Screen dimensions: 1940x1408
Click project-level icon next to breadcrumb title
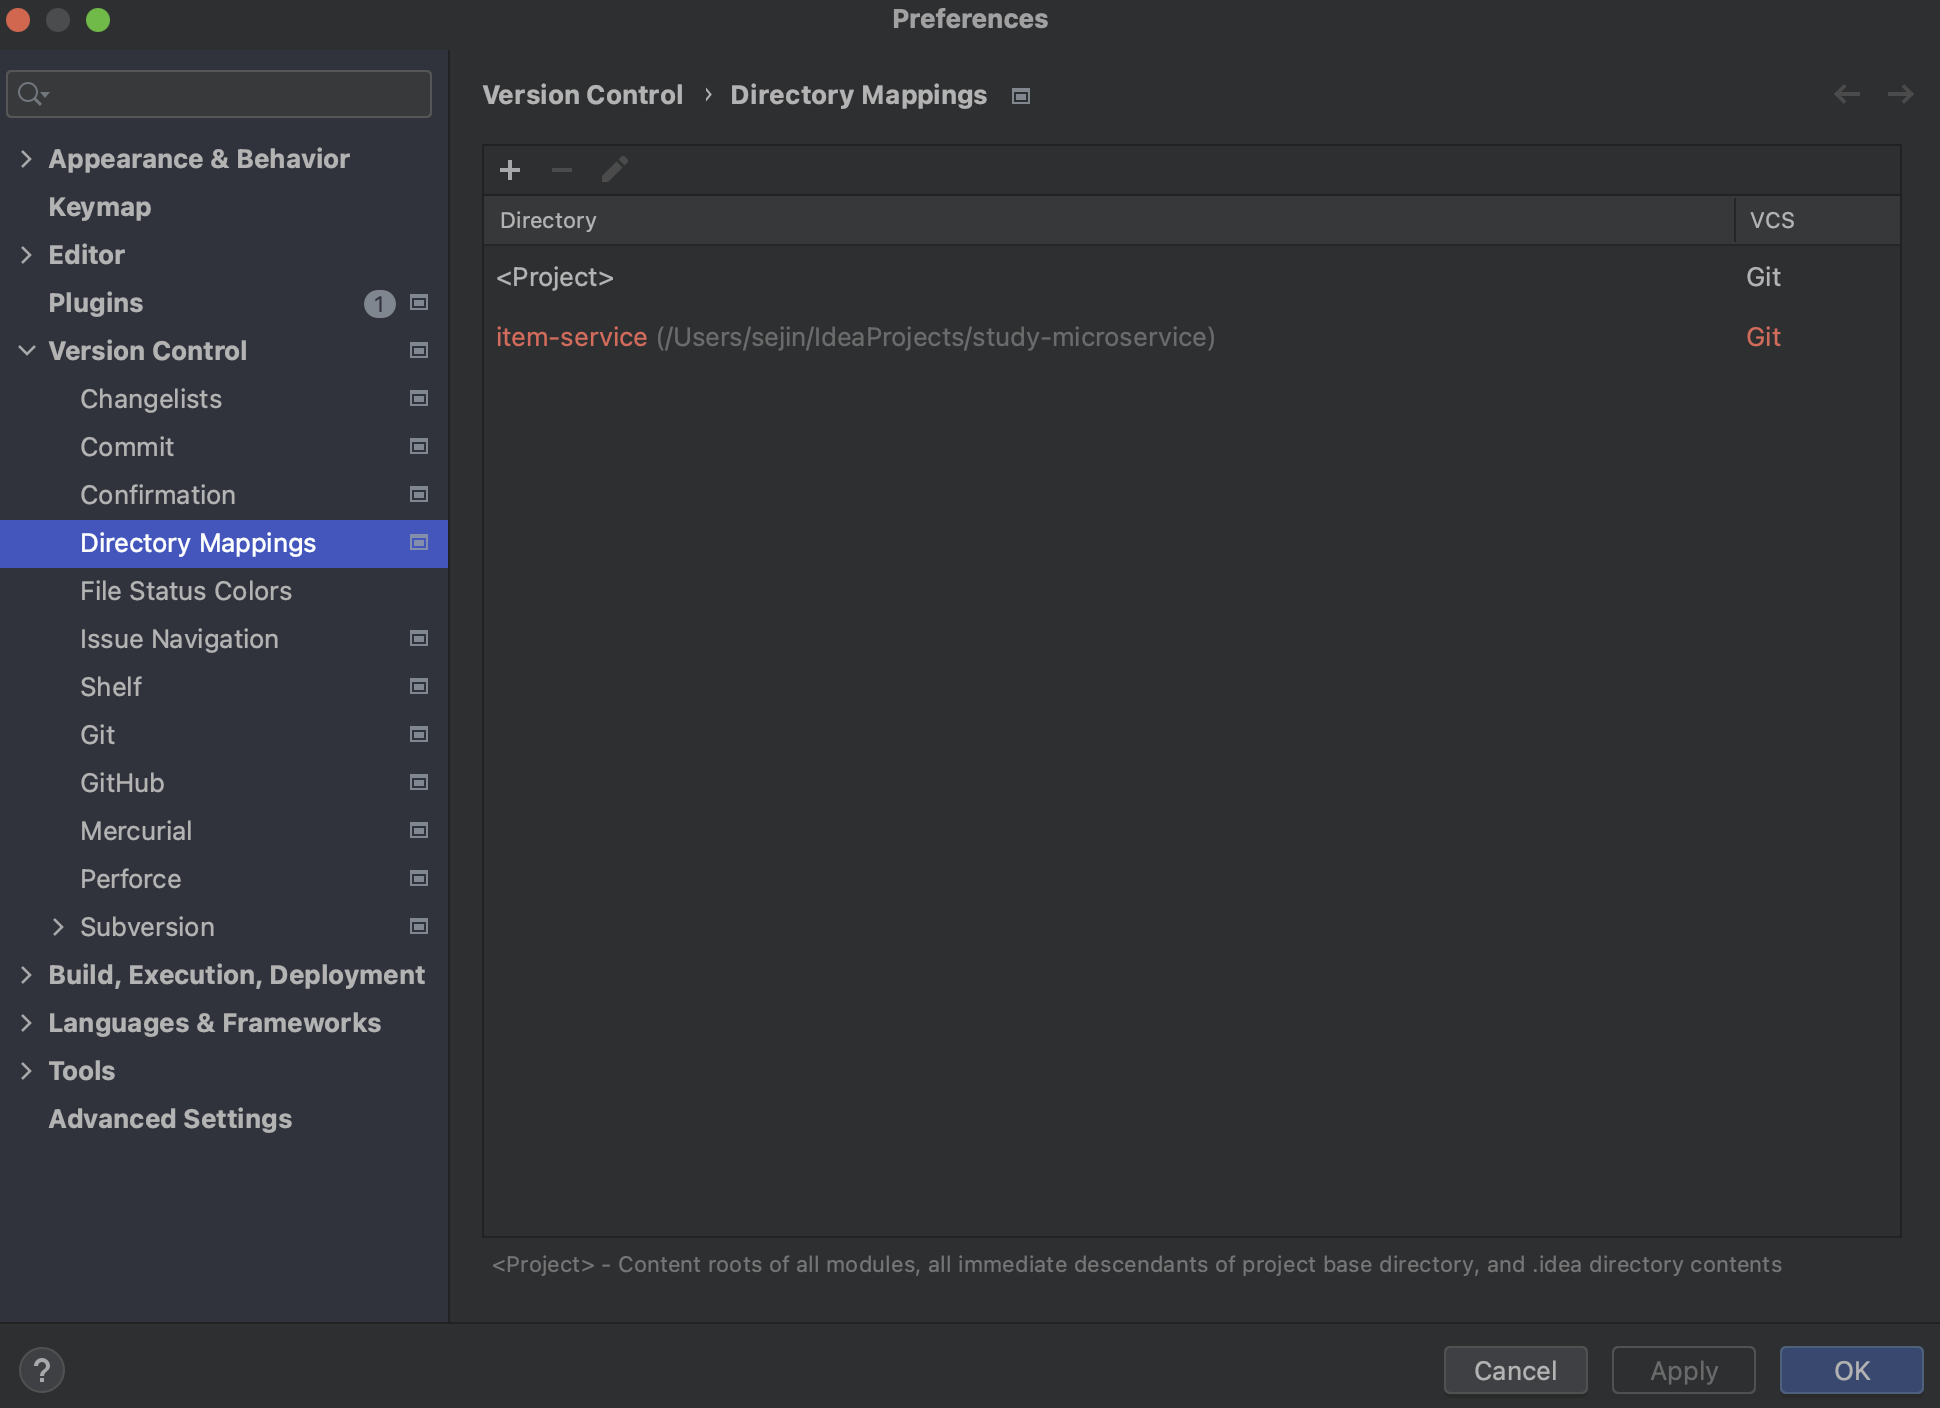coord(1021,96)
